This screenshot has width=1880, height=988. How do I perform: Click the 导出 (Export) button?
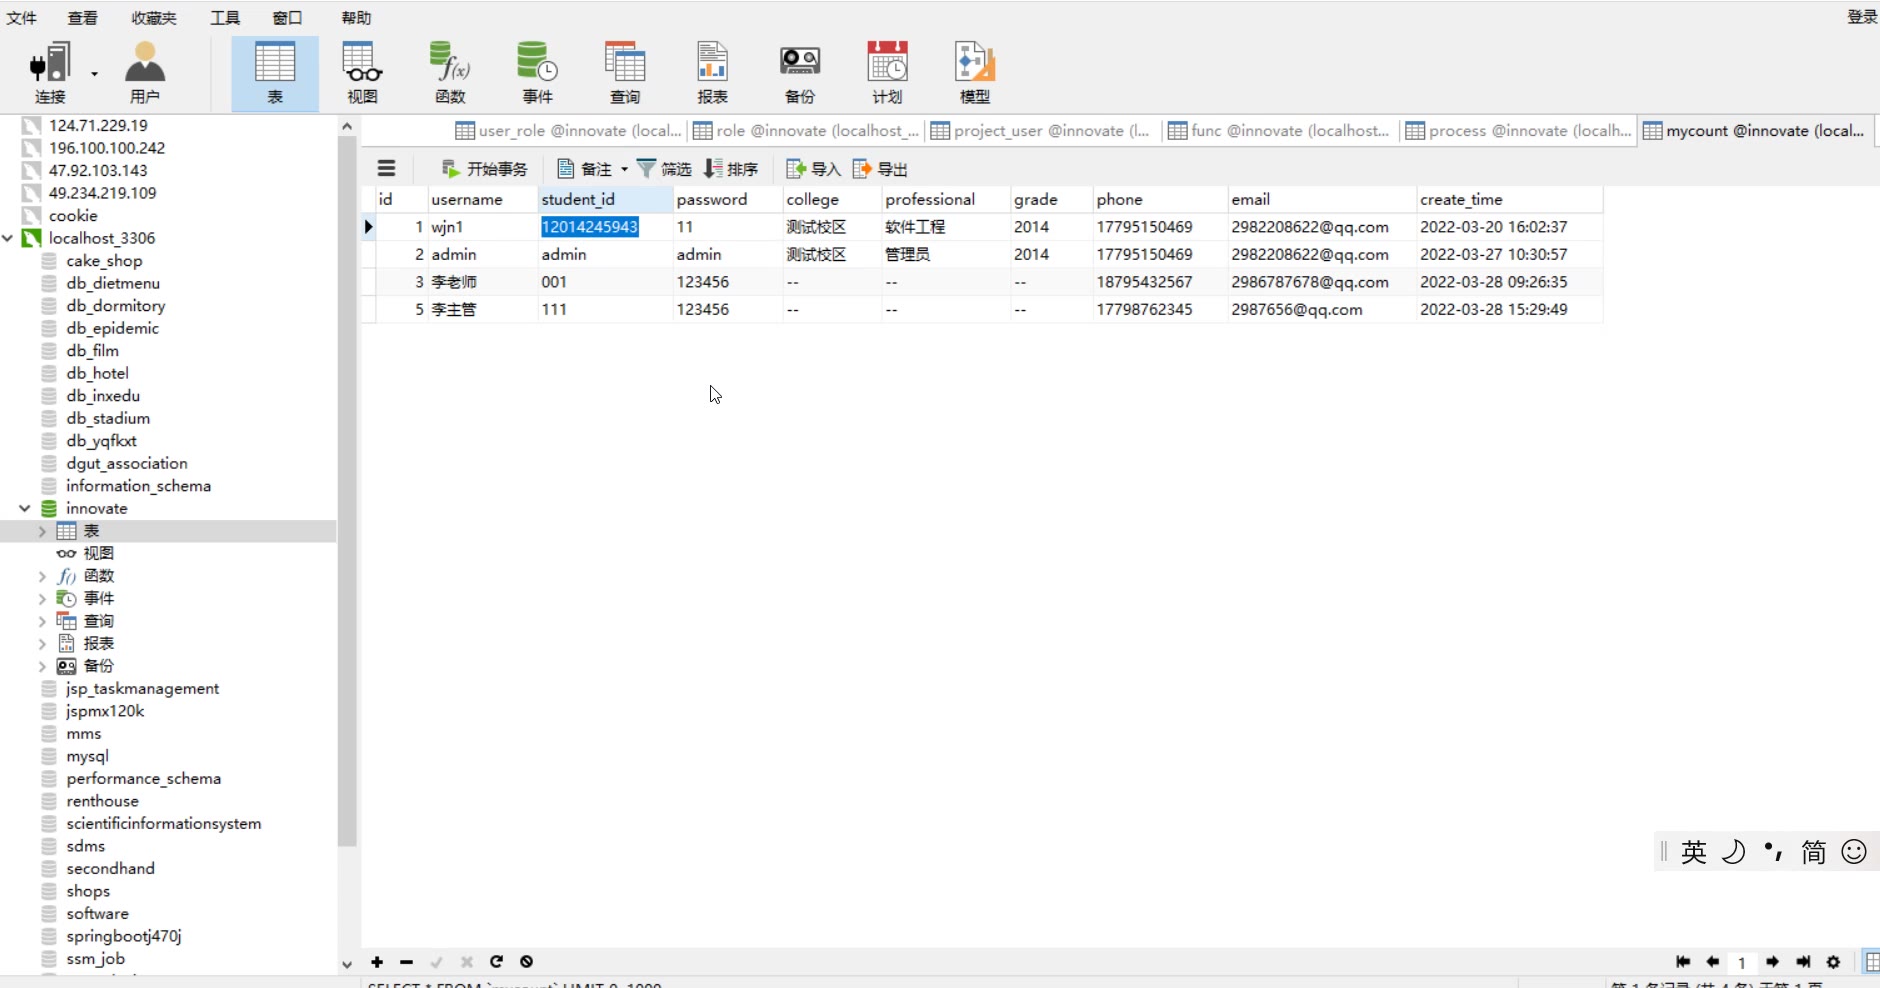pyautogui.click(x=880, y=168)
